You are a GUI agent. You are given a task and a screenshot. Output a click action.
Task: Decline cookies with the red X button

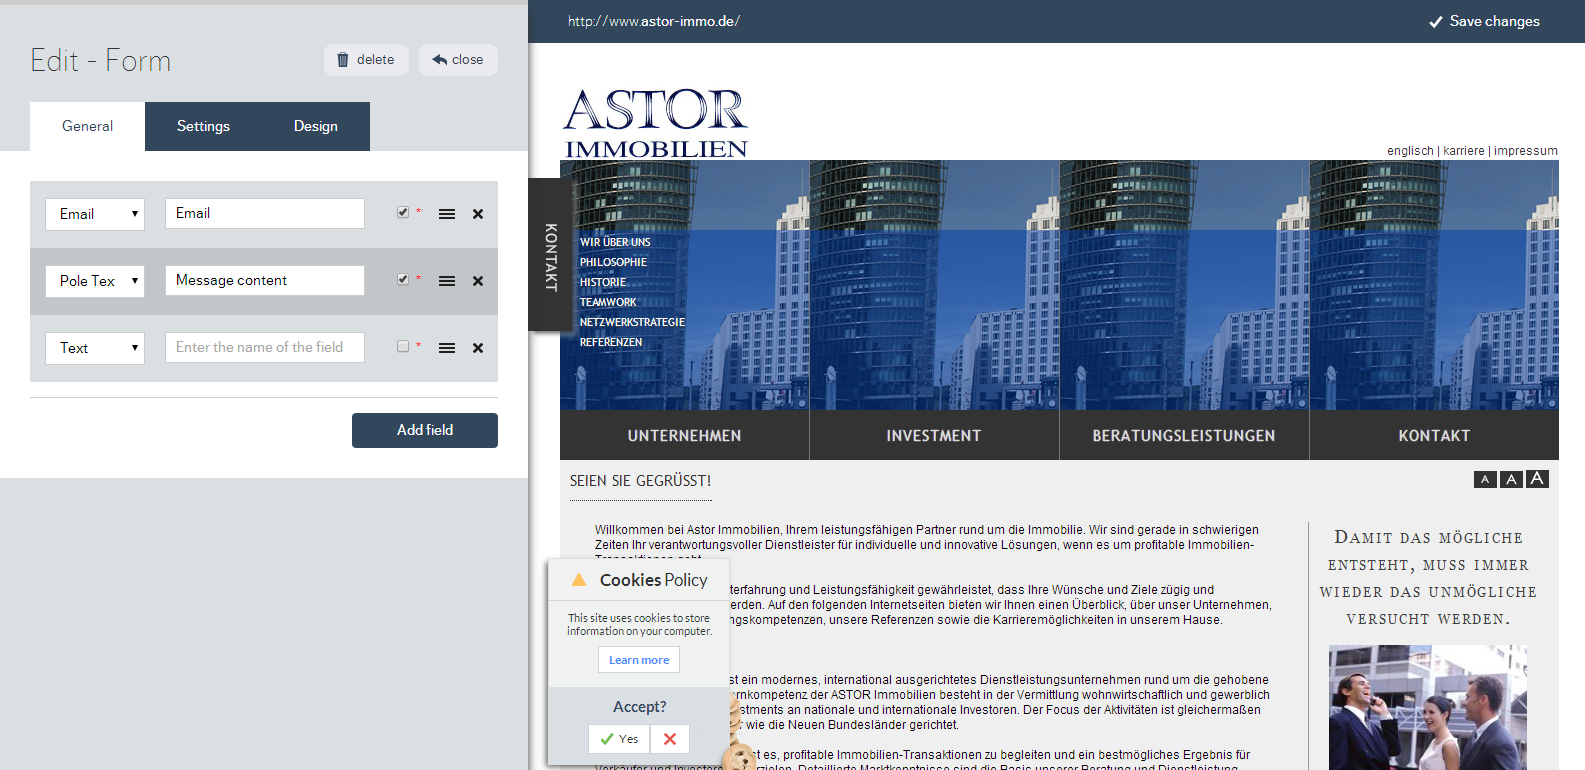pyautogui.click(x=670, y=739)
